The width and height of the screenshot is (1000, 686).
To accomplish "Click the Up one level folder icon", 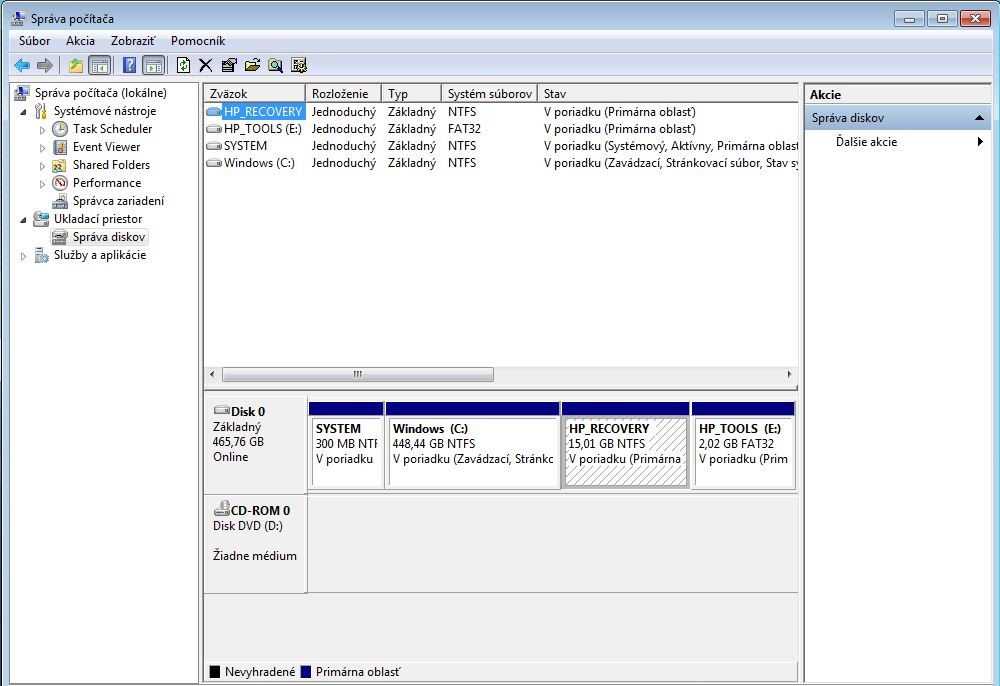I will (x=76, y=65).
